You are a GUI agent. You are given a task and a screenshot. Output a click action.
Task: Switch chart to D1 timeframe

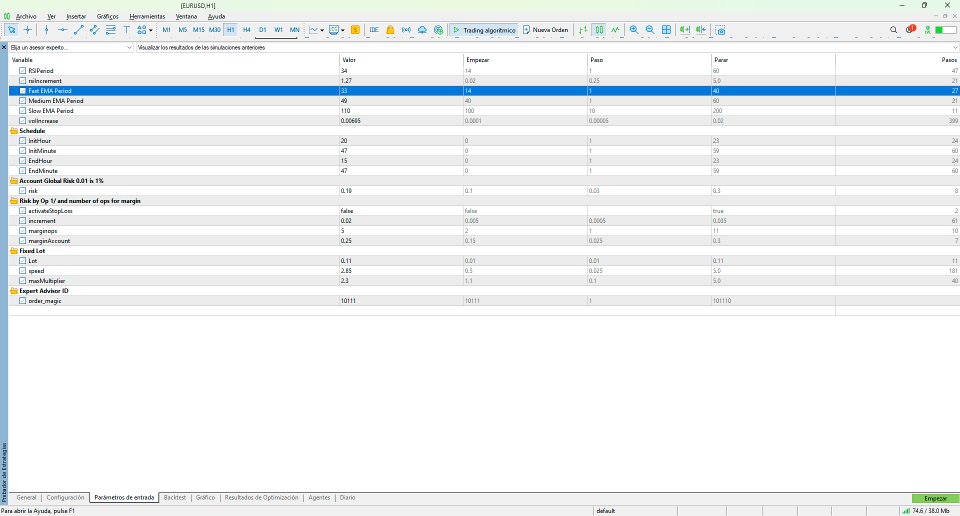262,29
